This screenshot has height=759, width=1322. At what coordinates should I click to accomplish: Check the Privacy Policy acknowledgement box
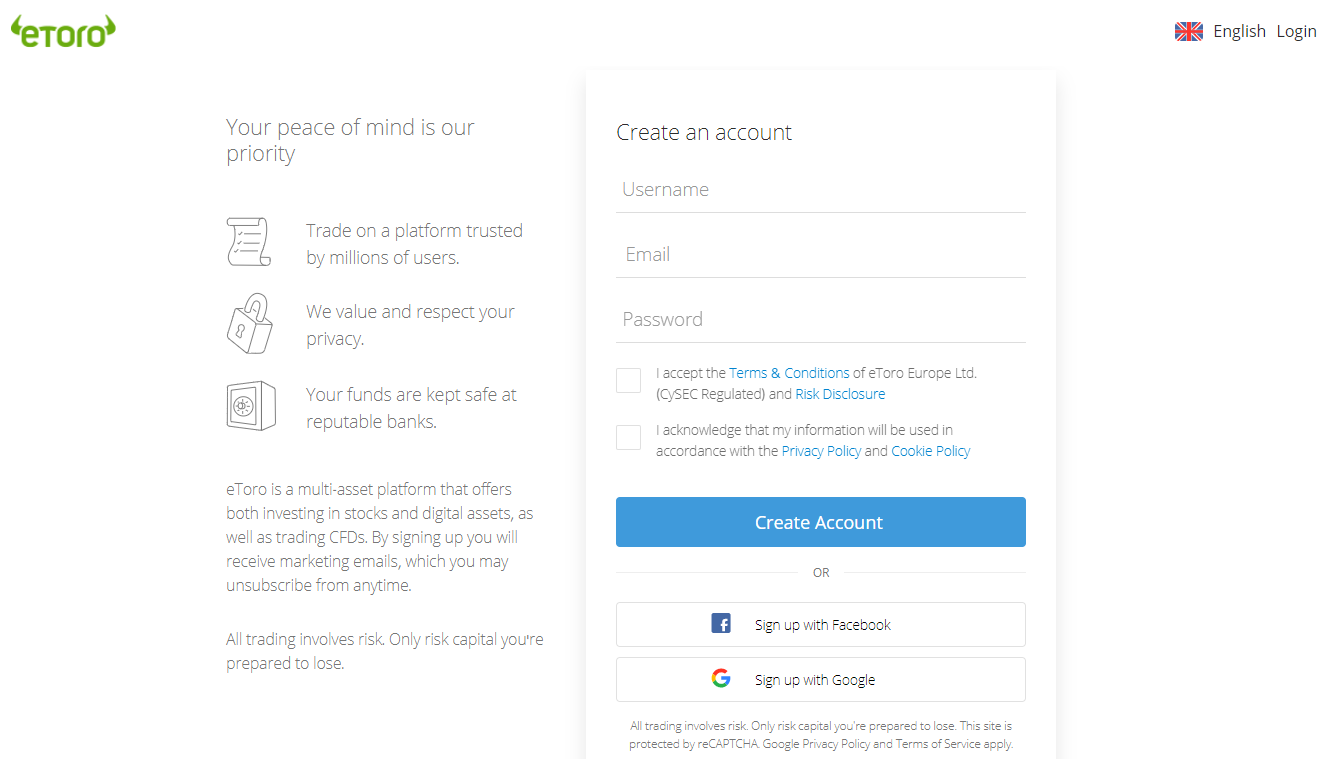pyautogui.click(x=629, y=438)
